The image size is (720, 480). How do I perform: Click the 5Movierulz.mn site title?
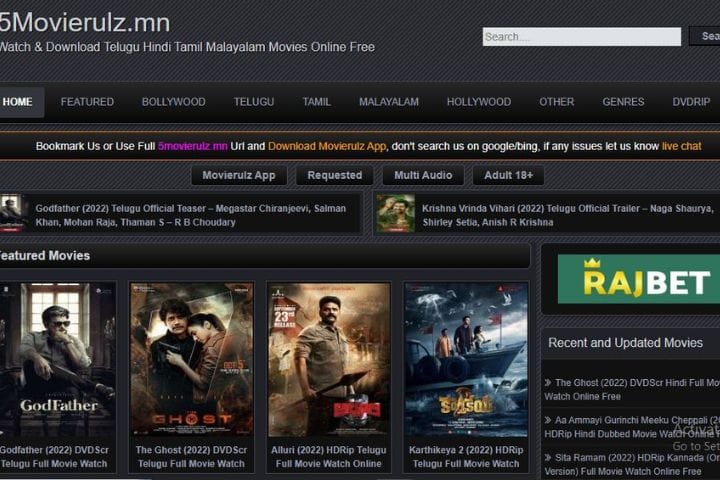point(85,23)
